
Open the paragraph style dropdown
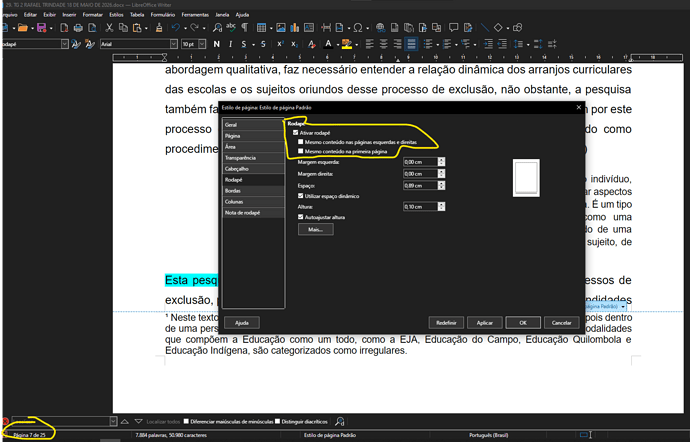coord(65,44)
